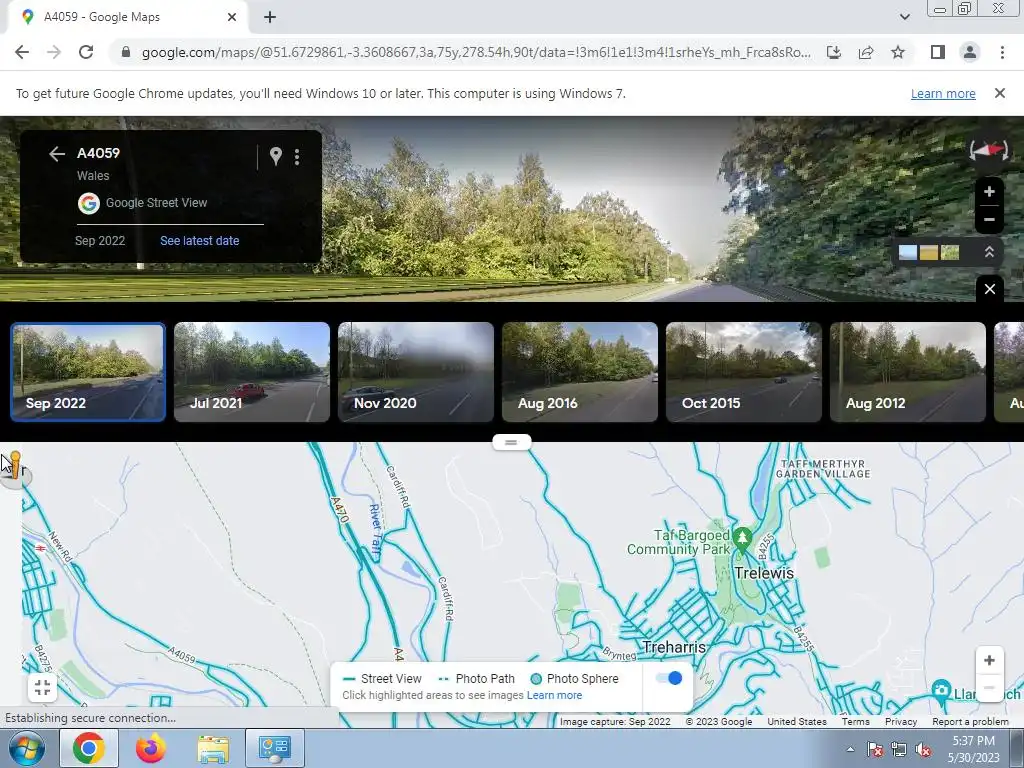
Task: Click Learn more about Chrome updates
Action: (943, 93)
